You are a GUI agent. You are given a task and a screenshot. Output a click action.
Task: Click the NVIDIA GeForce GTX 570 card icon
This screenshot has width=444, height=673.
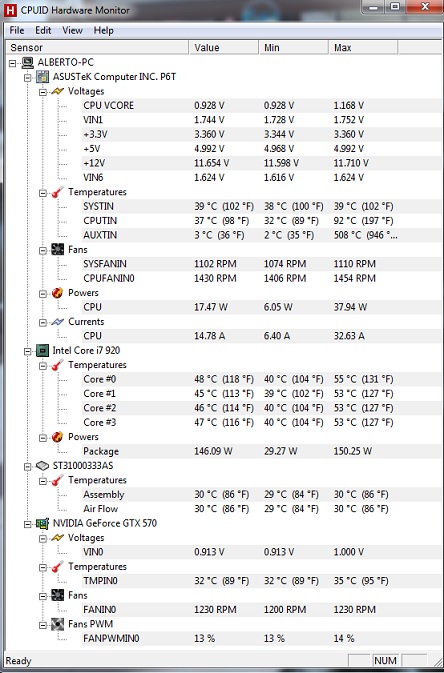[x=42, y=524]
